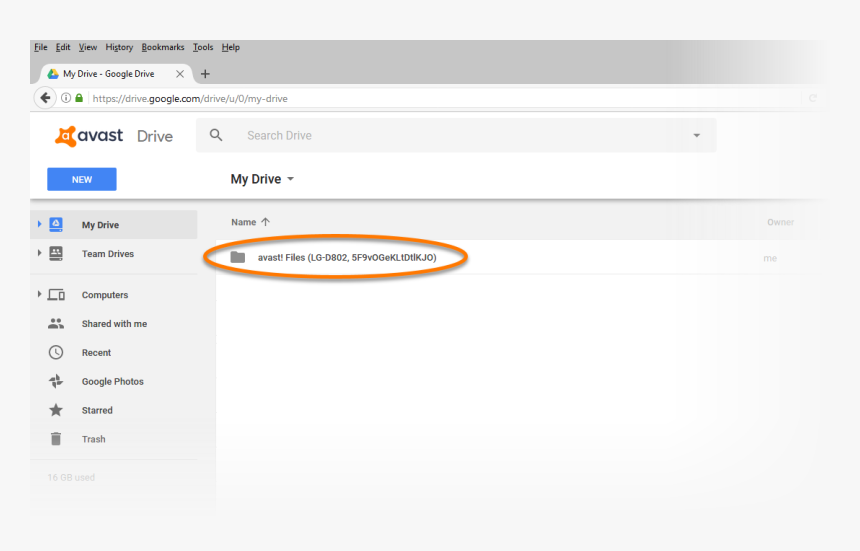Image resolution: width=860 pixels, height=551 pixels.
Task: Select avast! Files (LG-D802) folder name
Action: pos(347,257)
